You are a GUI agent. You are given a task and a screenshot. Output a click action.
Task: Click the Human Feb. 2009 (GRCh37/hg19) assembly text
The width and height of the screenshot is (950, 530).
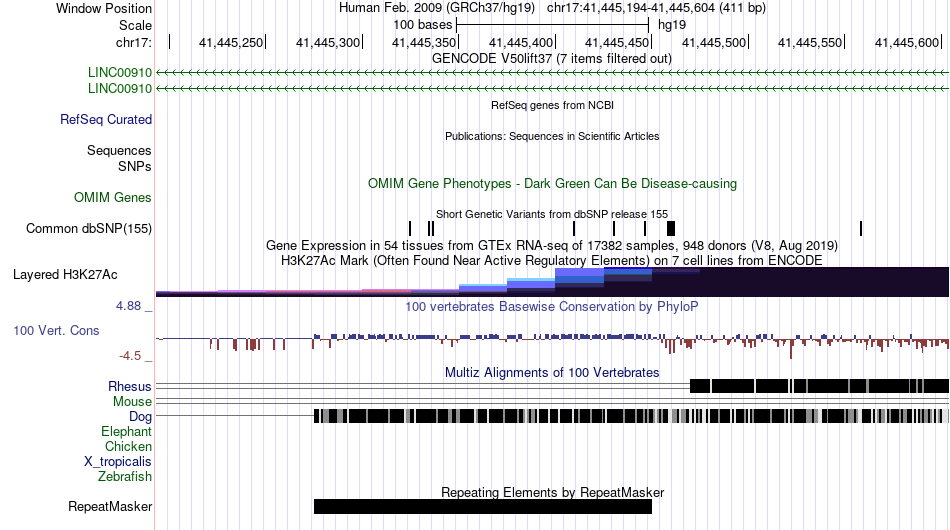(437, 8)
